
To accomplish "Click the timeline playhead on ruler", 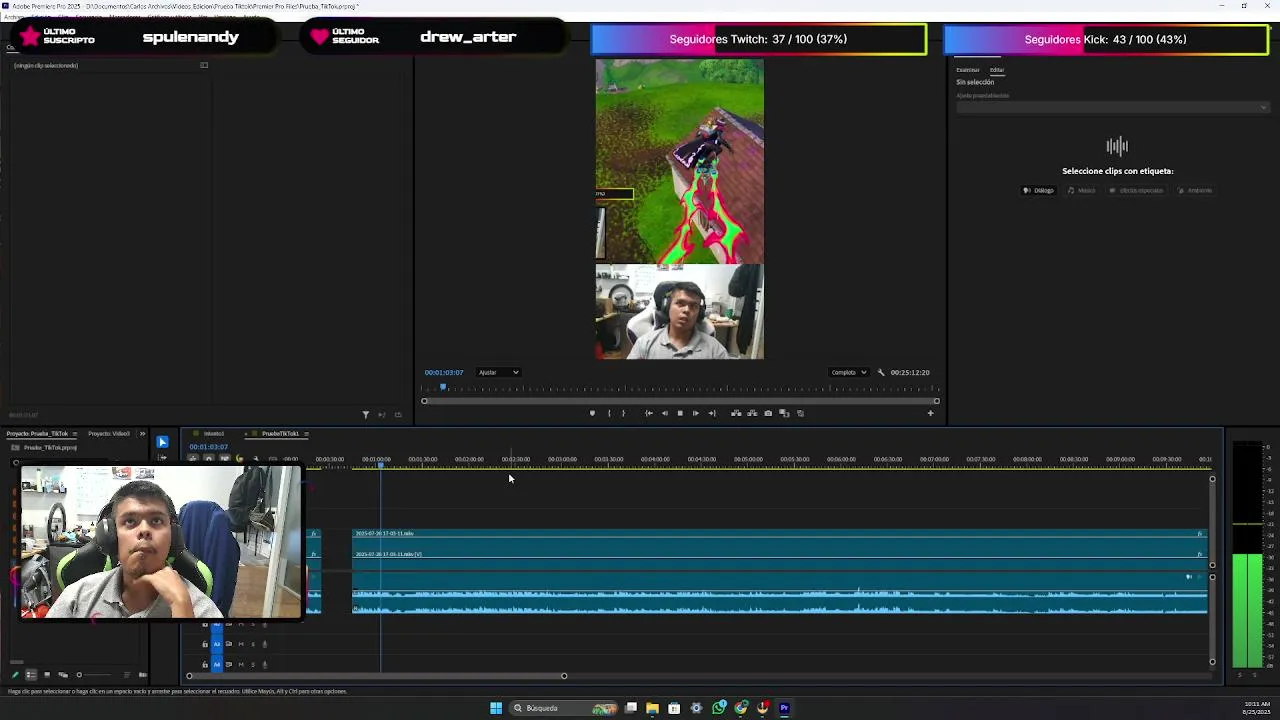I will click(380, 465).
